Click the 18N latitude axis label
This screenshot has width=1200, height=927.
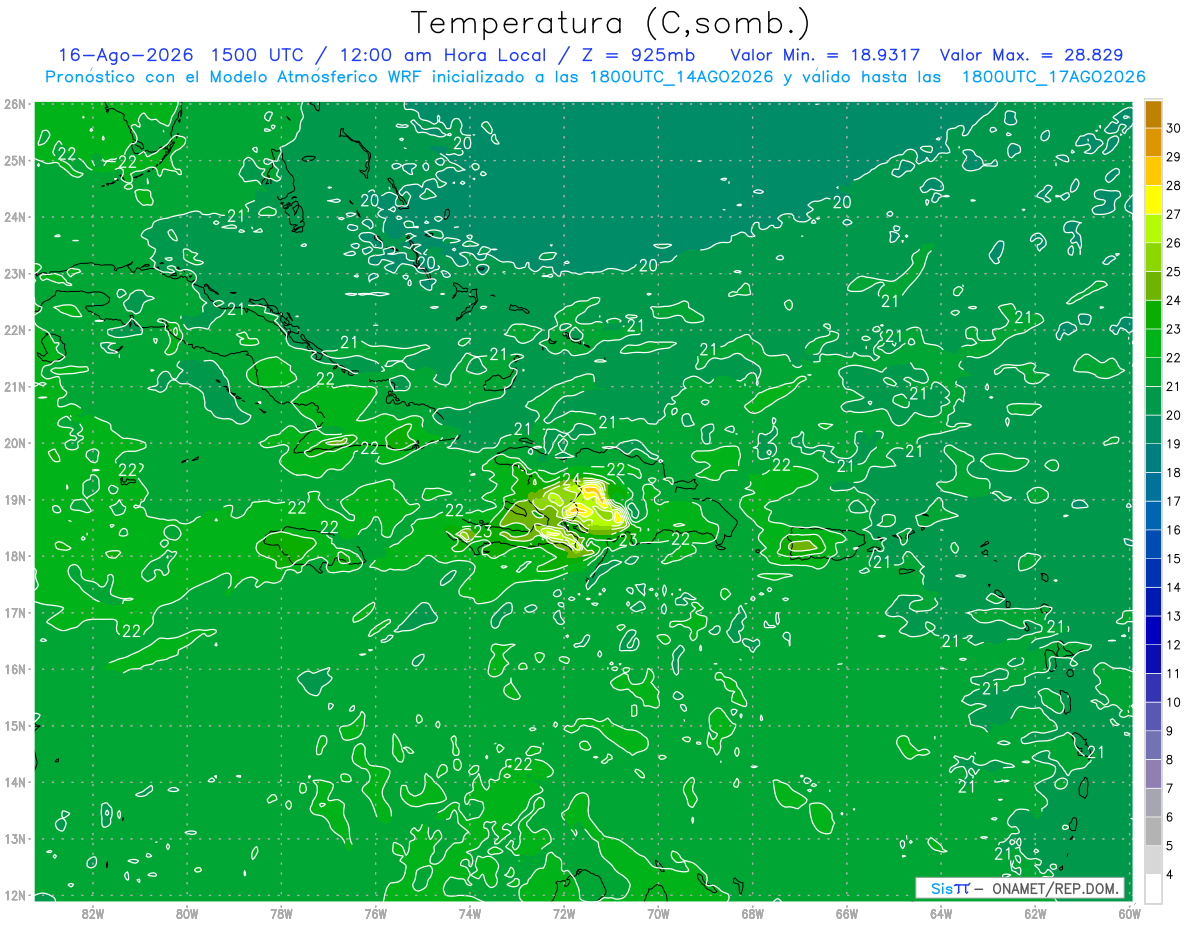pyautogui.click(x=15, y=556)
